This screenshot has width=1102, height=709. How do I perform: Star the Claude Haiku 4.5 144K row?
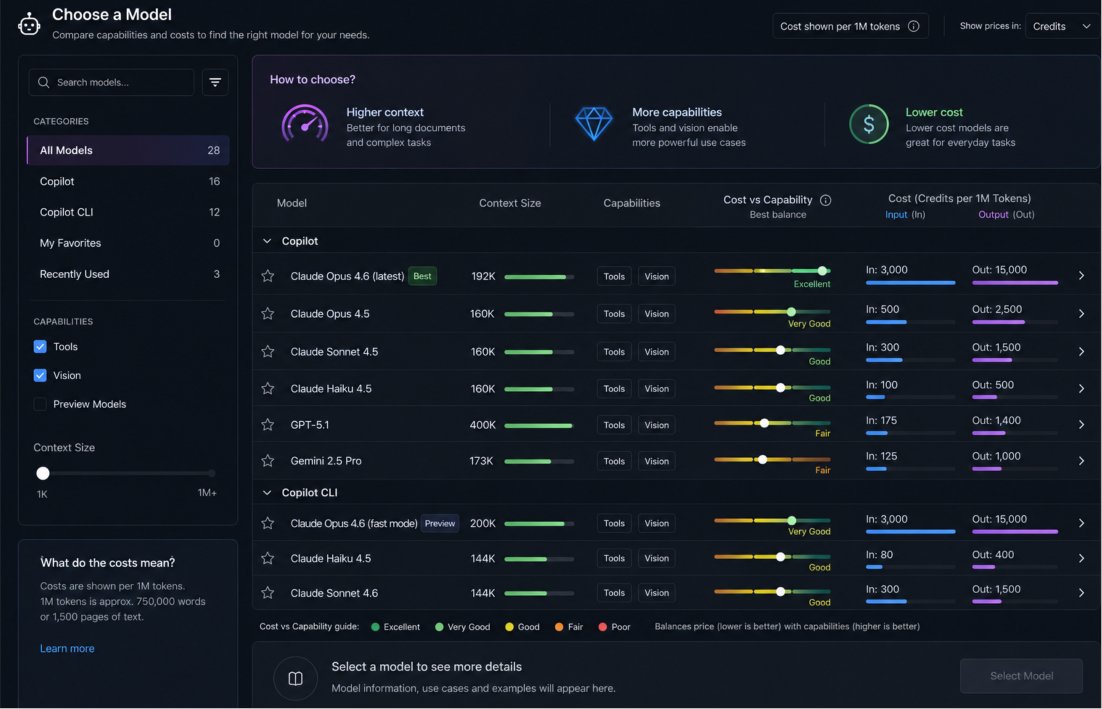tap(268, 559)
